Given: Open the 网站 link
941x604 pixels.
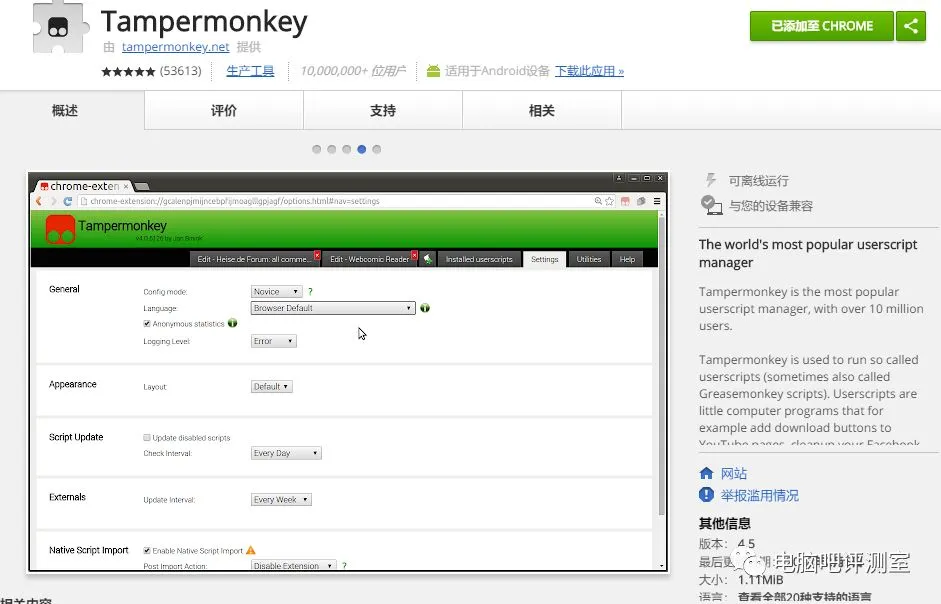Looking at the screenshot, I should coord(734,473).
